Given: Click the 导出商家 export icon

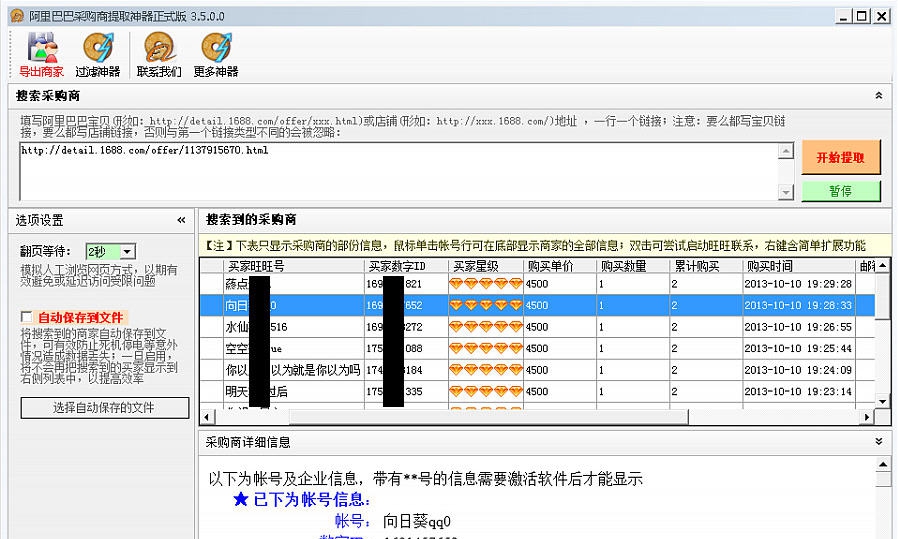Looking at the screenshot, I should [x=41, y=55].
